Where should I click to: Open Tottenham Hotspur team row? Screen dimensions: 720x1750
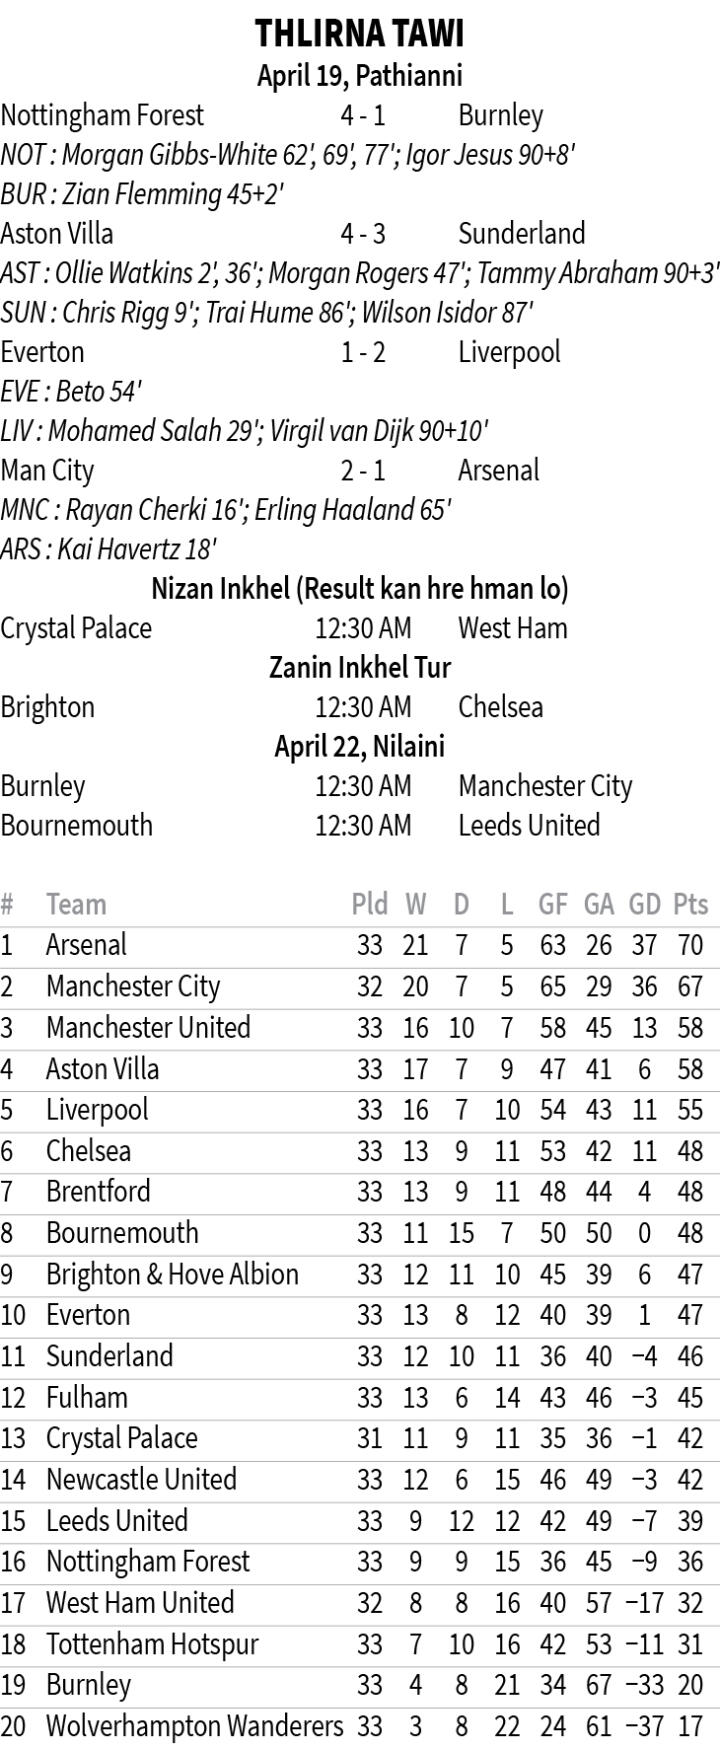[152, 1644]
